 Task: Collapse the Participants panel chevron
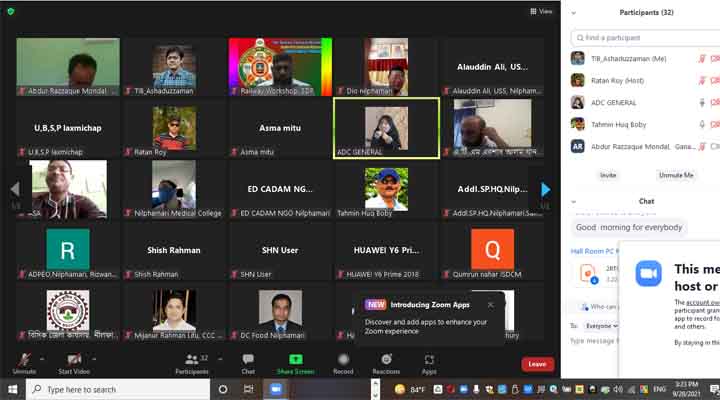click(573, 12)
